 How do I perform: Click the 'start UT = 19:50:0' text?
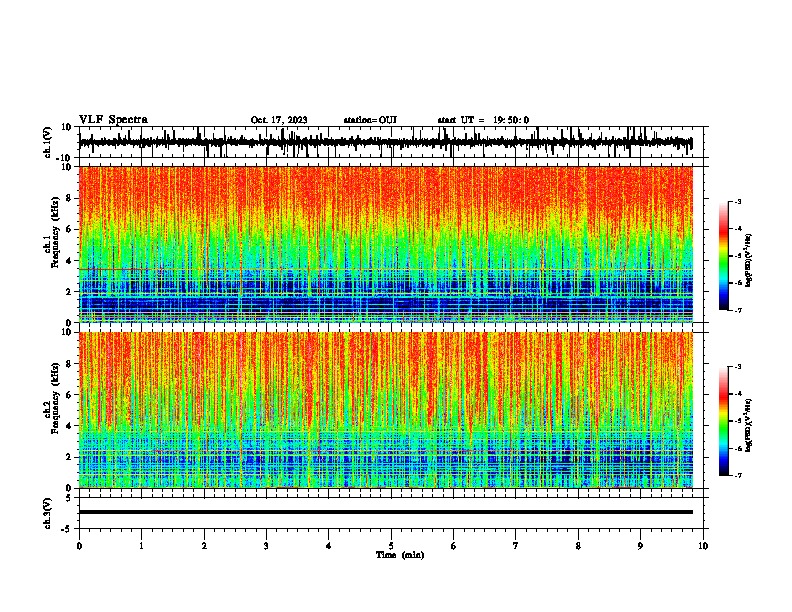[483, 120]
